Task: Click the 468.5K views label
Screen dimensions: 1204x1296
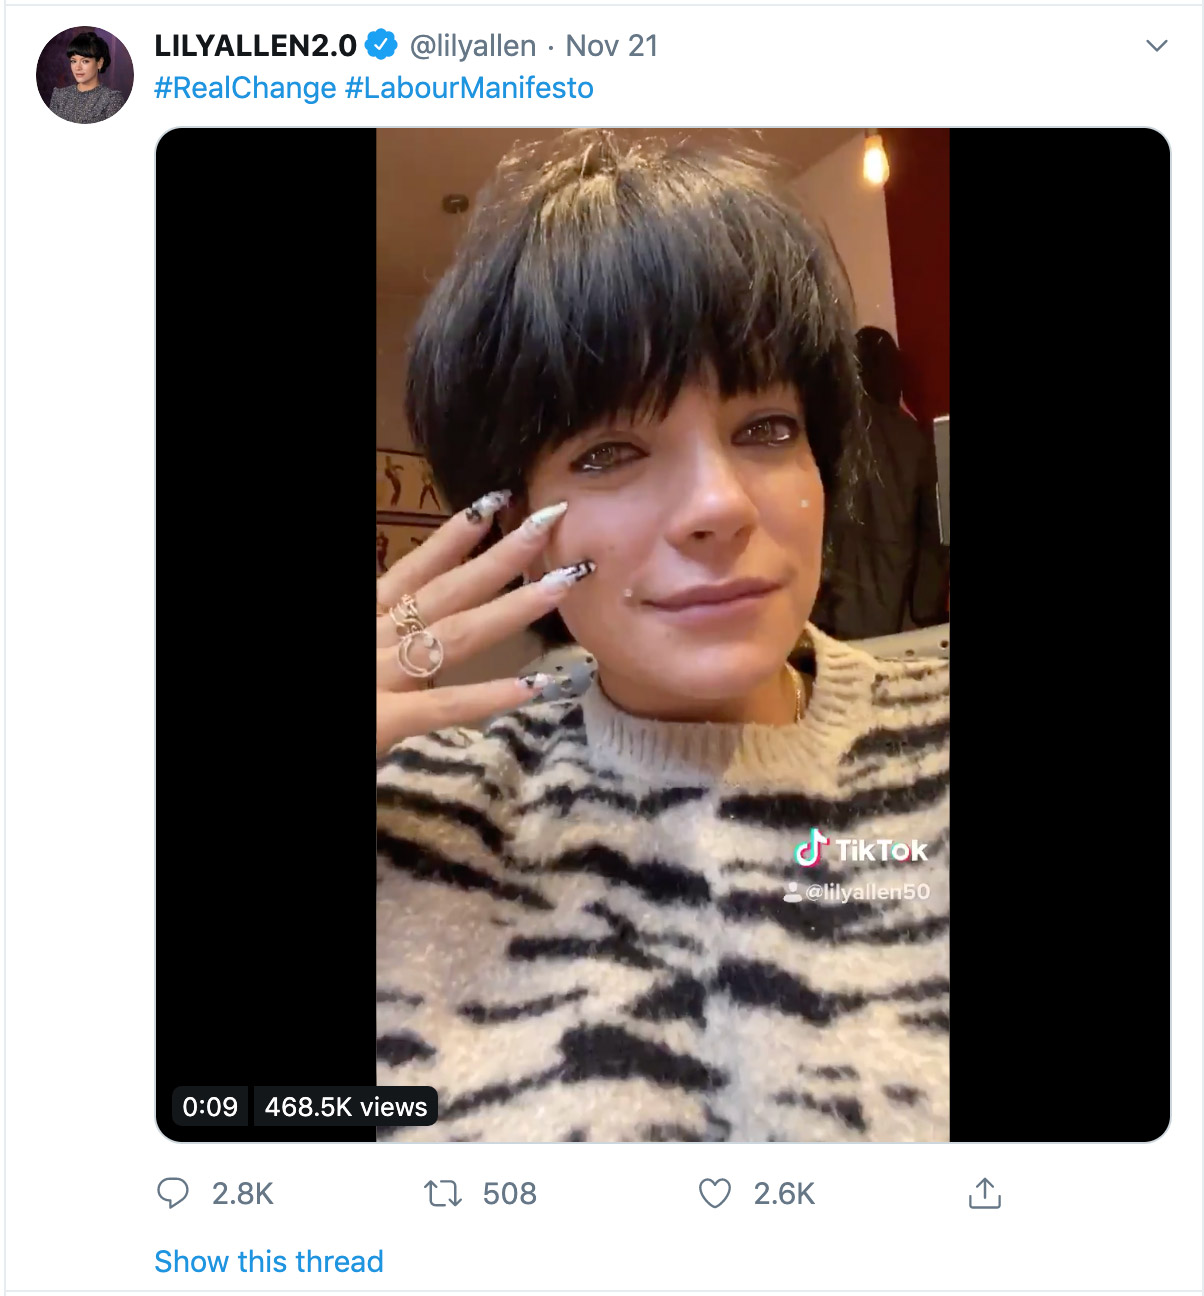Action: tap(346, 1106)
